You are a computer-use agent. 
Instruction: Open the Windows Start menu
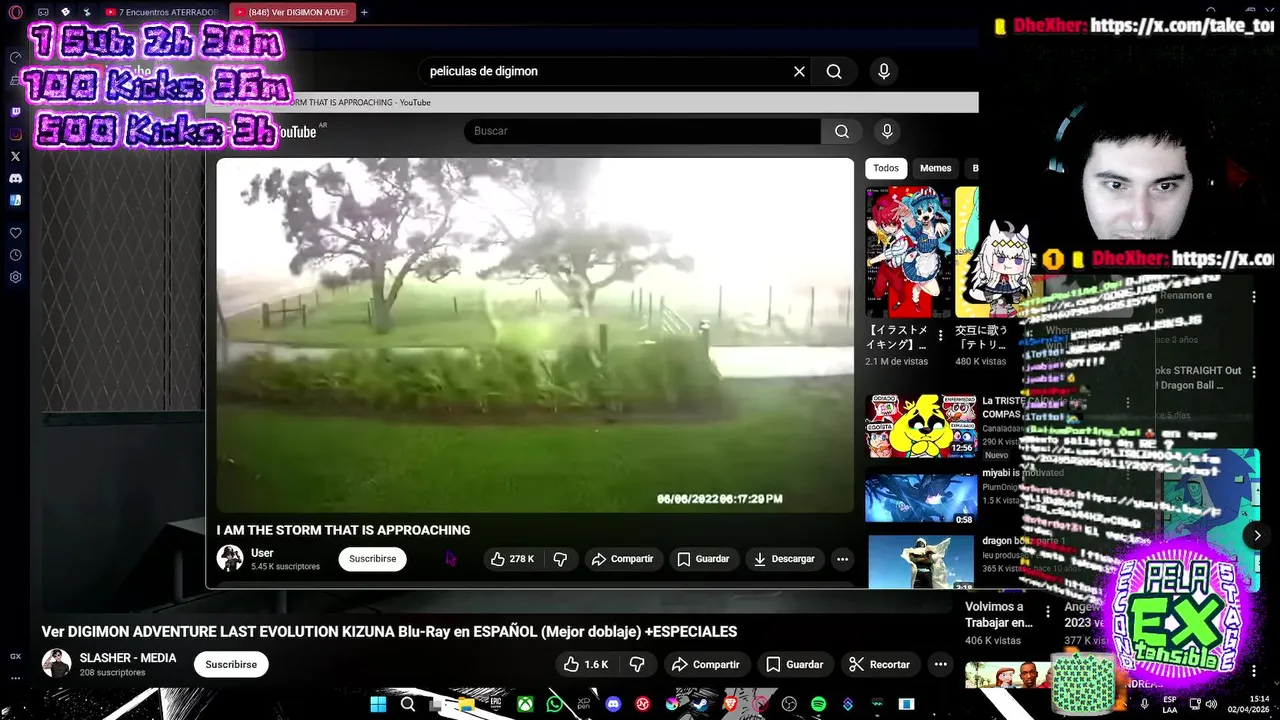pyautogui.click(x=378, y=704)
